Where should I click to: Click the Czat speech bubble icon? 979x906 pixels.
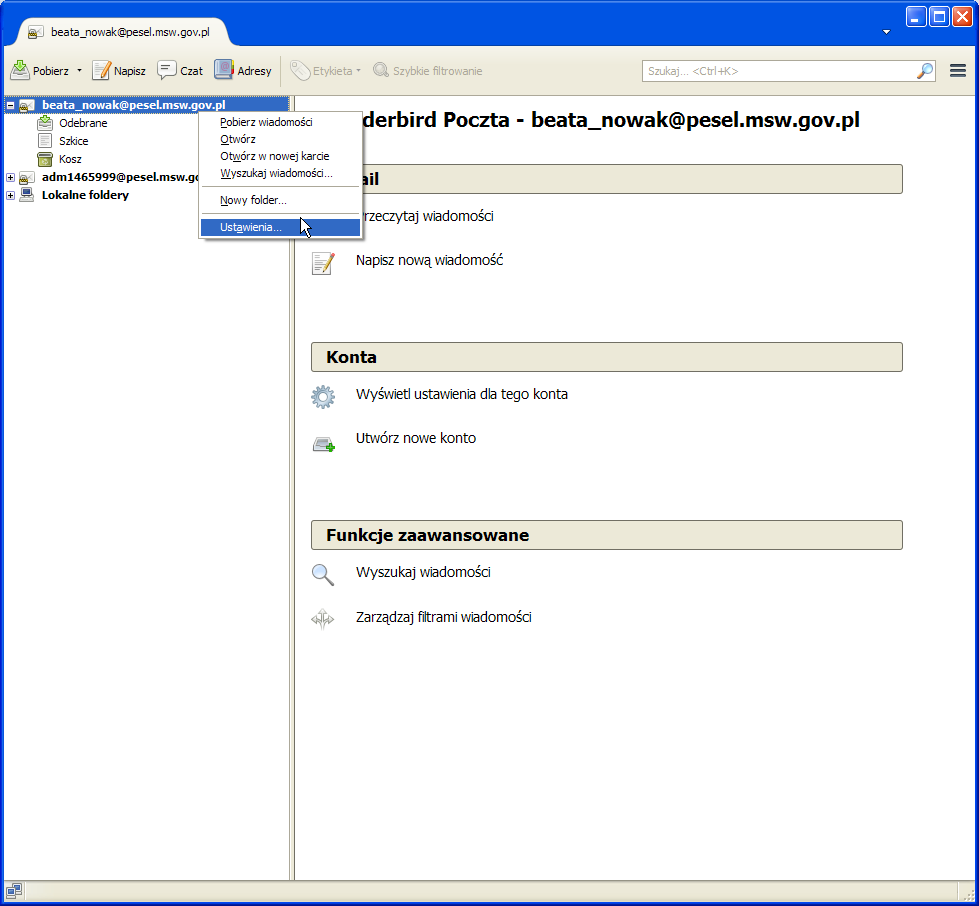pos(167,70)
